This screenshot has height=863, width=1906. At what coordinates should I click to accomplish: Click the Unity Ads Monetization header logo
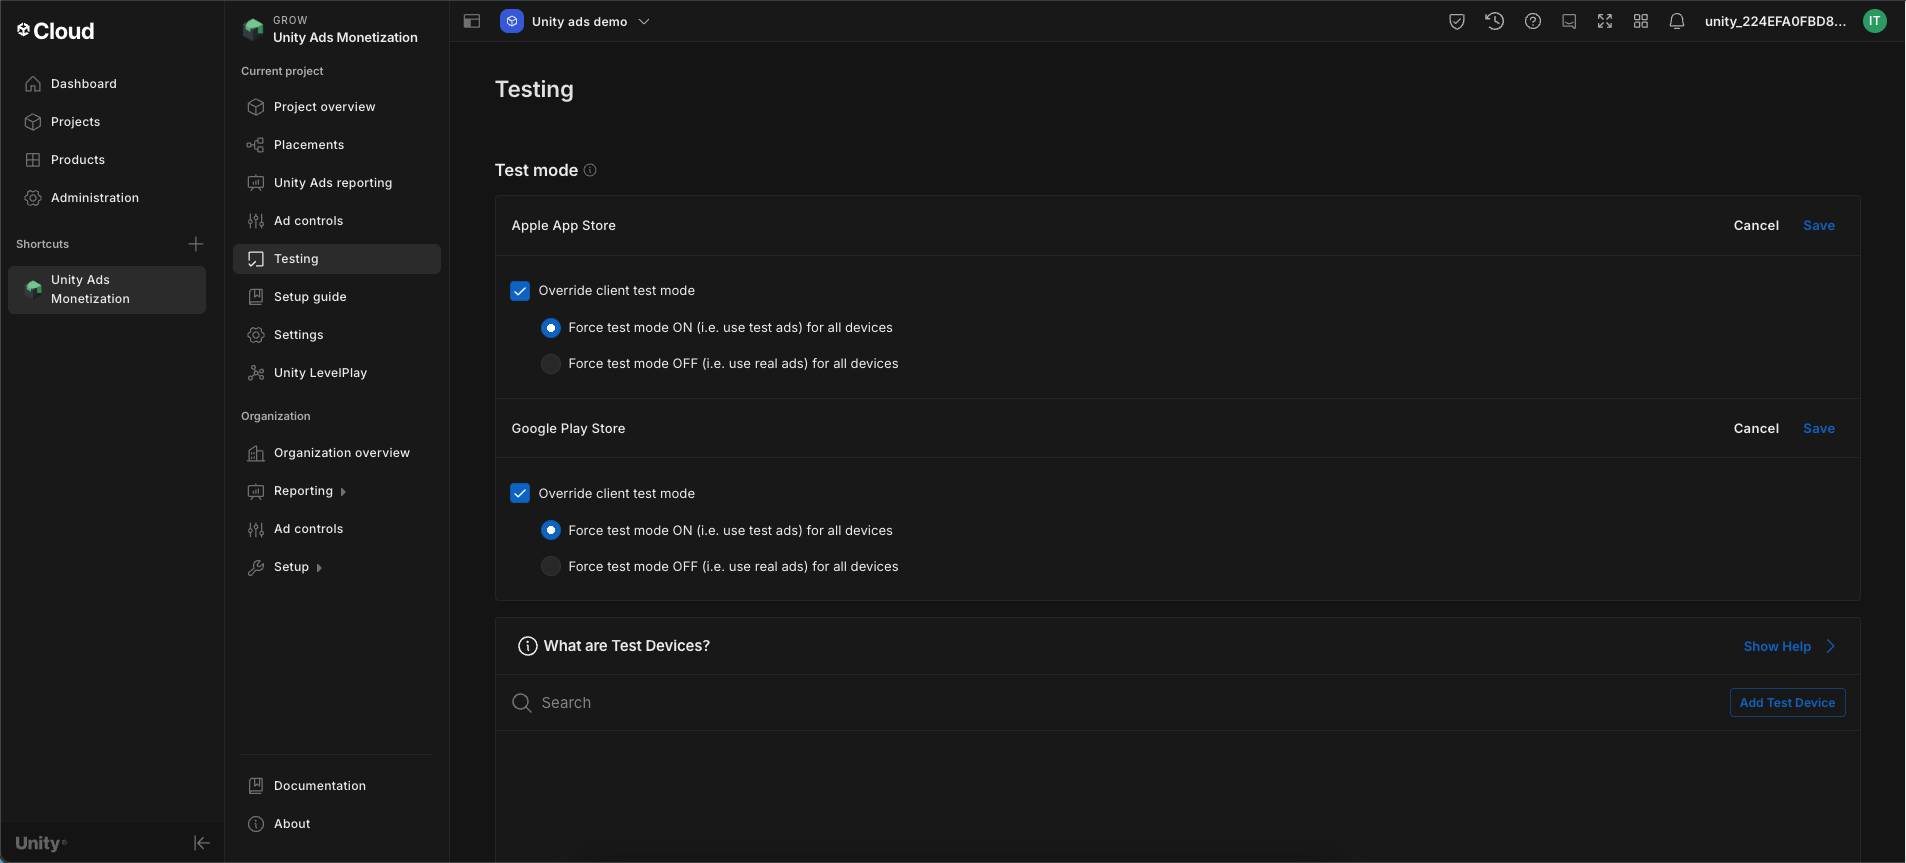(x=254, y=29)
